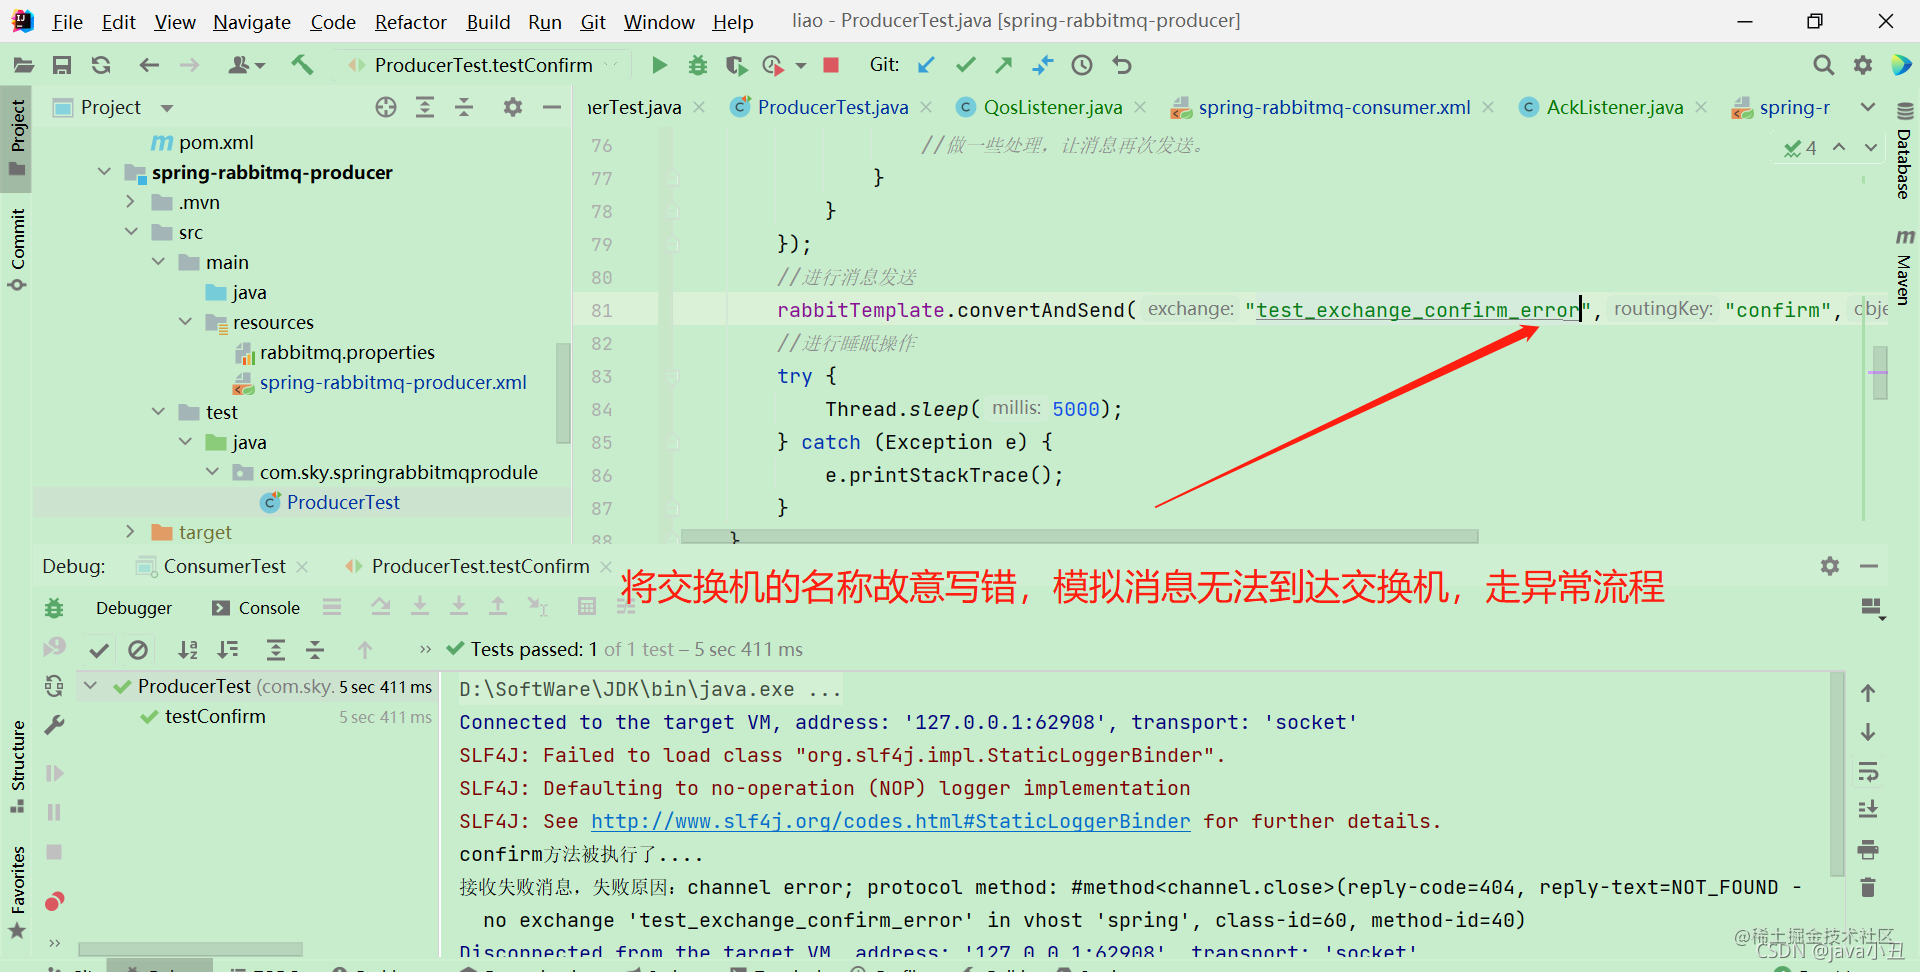Image resolution: width=1920 pixels, height=972 pixels.
Task: Select testConfirm in test results tree
Action: click(x=215, y=717)
